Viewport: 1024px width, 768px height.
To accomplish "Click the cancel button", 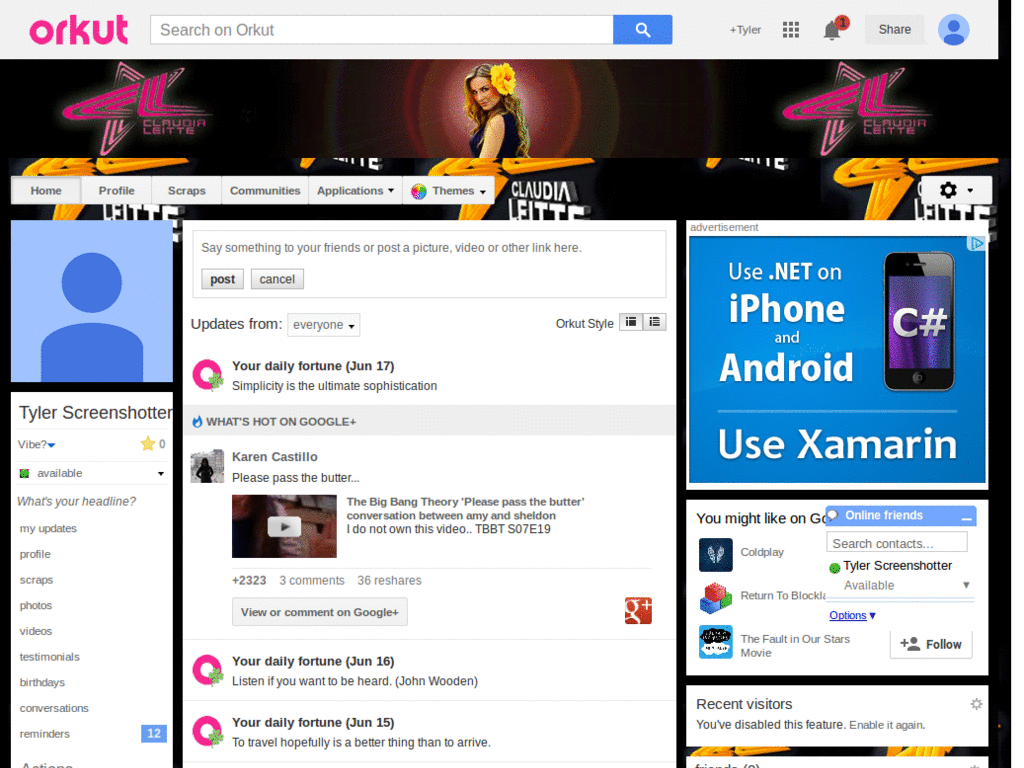I will click(277, 279).
